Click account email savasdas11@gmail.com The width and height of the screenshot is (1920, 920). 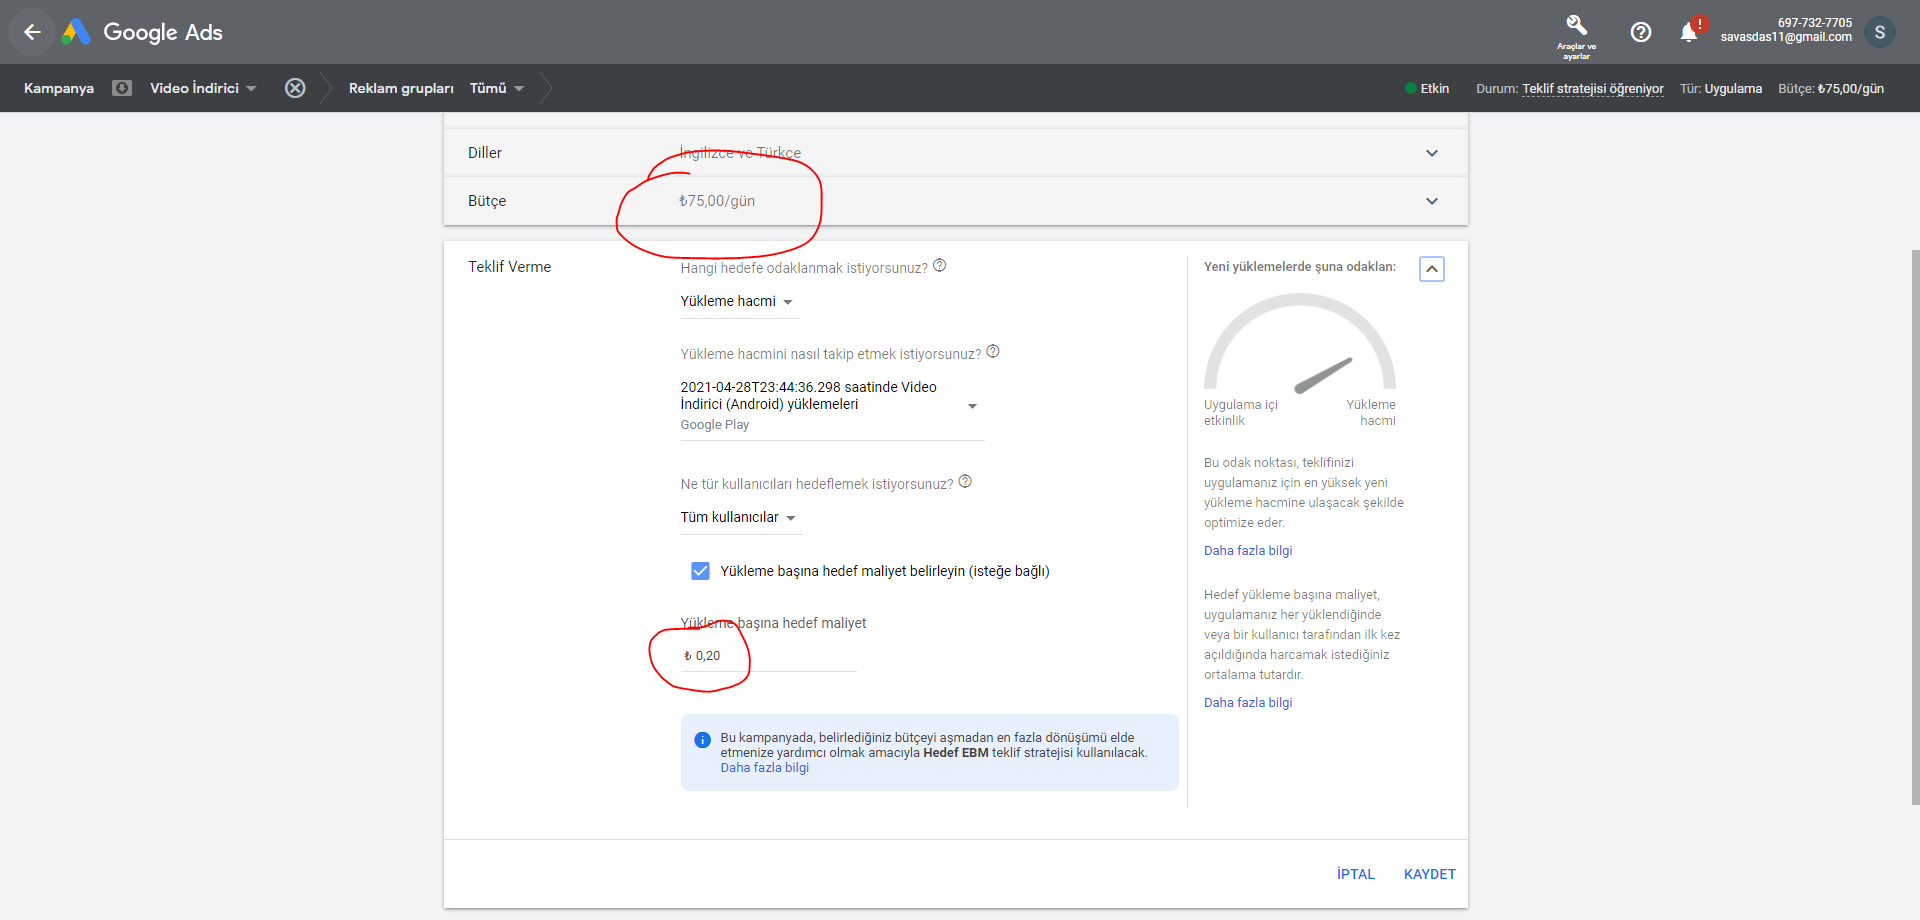pos(1786,37)
